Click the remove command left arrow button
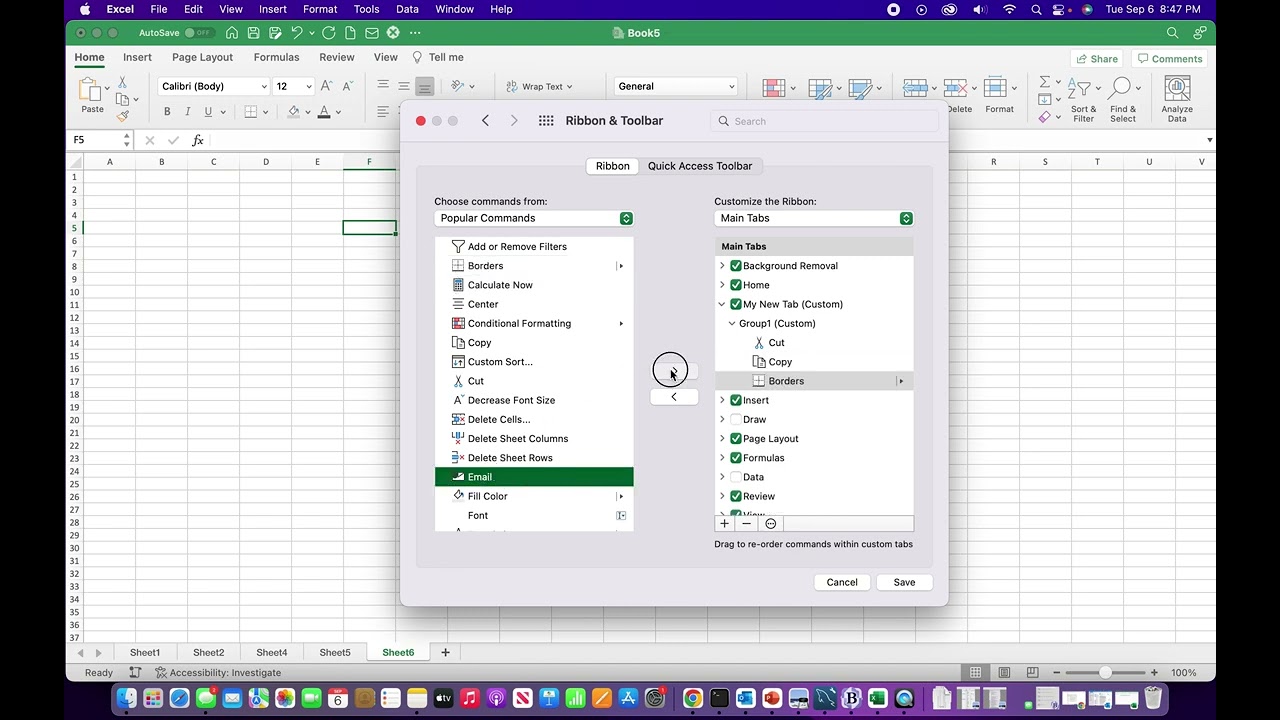This screenshot has height=720, width=1280. tap(673, 397)
